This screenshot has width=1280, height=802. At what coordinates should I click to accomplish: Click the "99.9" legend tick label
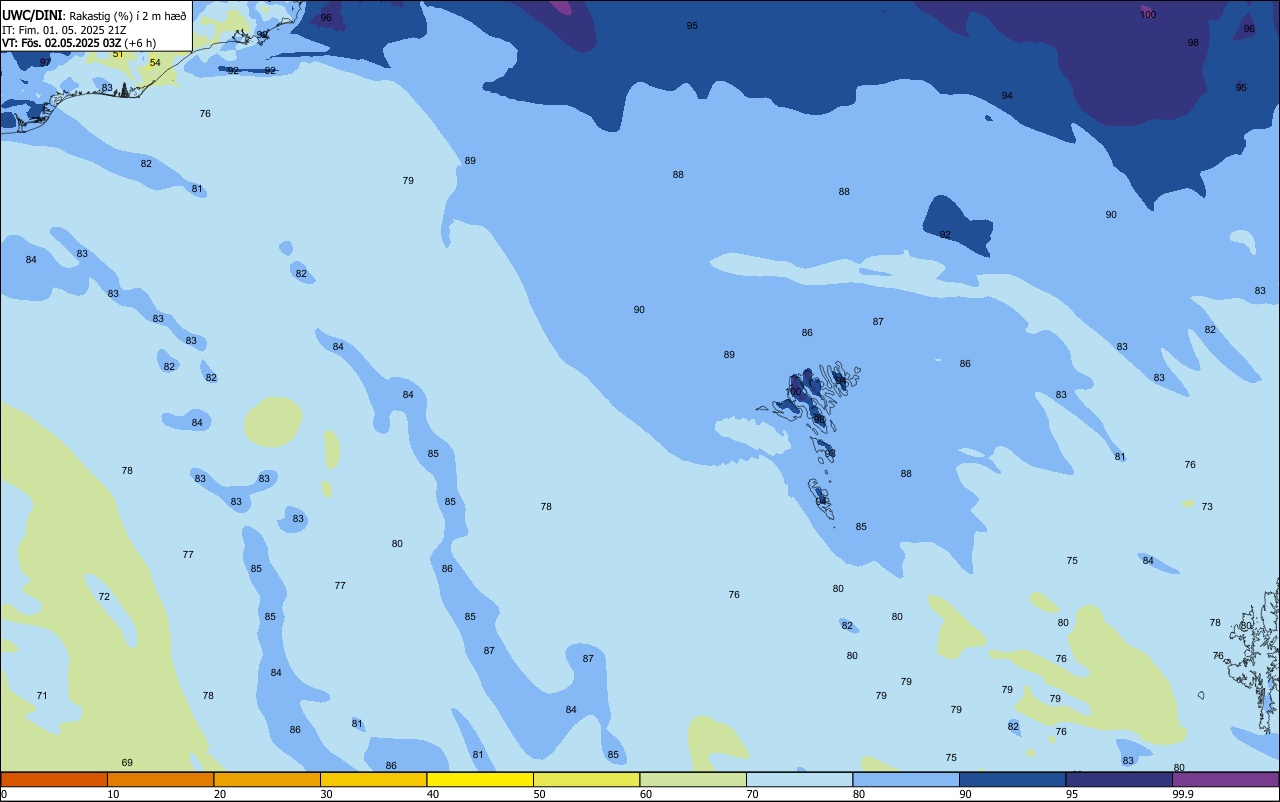pyautogui.click(x=1183, y=794)
